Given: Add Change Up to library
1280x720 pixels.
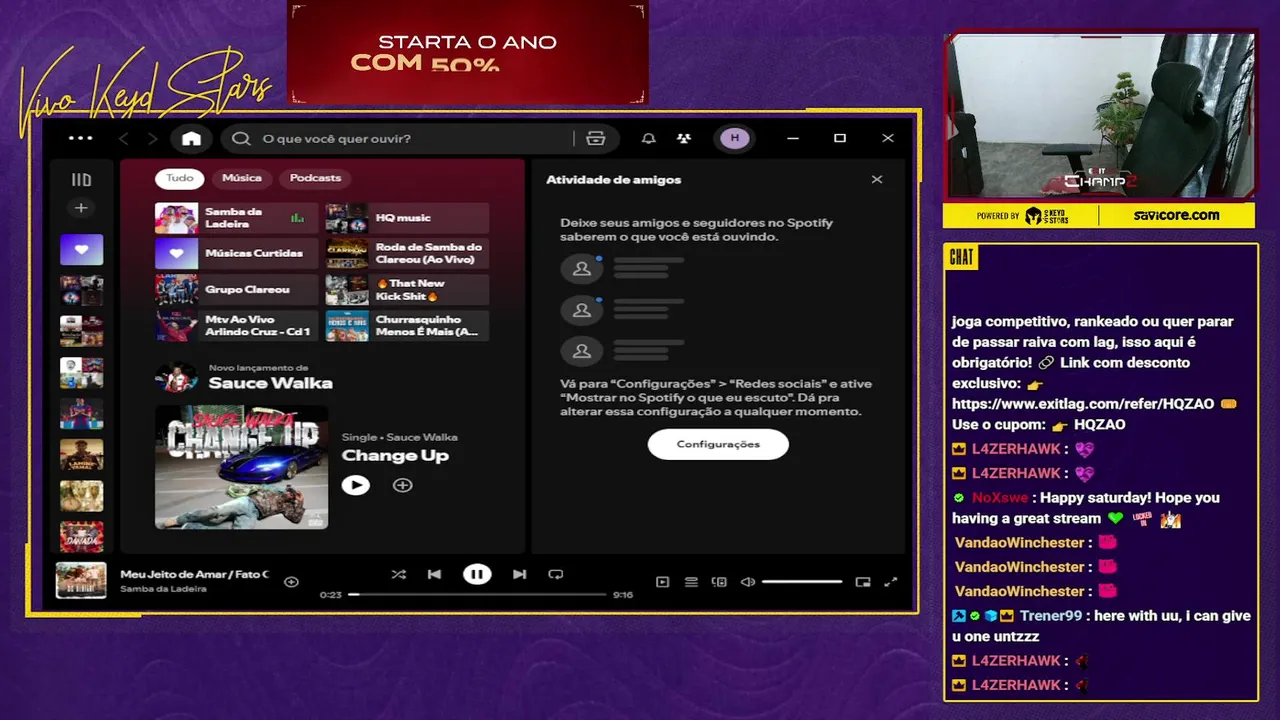Looking at the screenshot, I should tap(402, 485).
